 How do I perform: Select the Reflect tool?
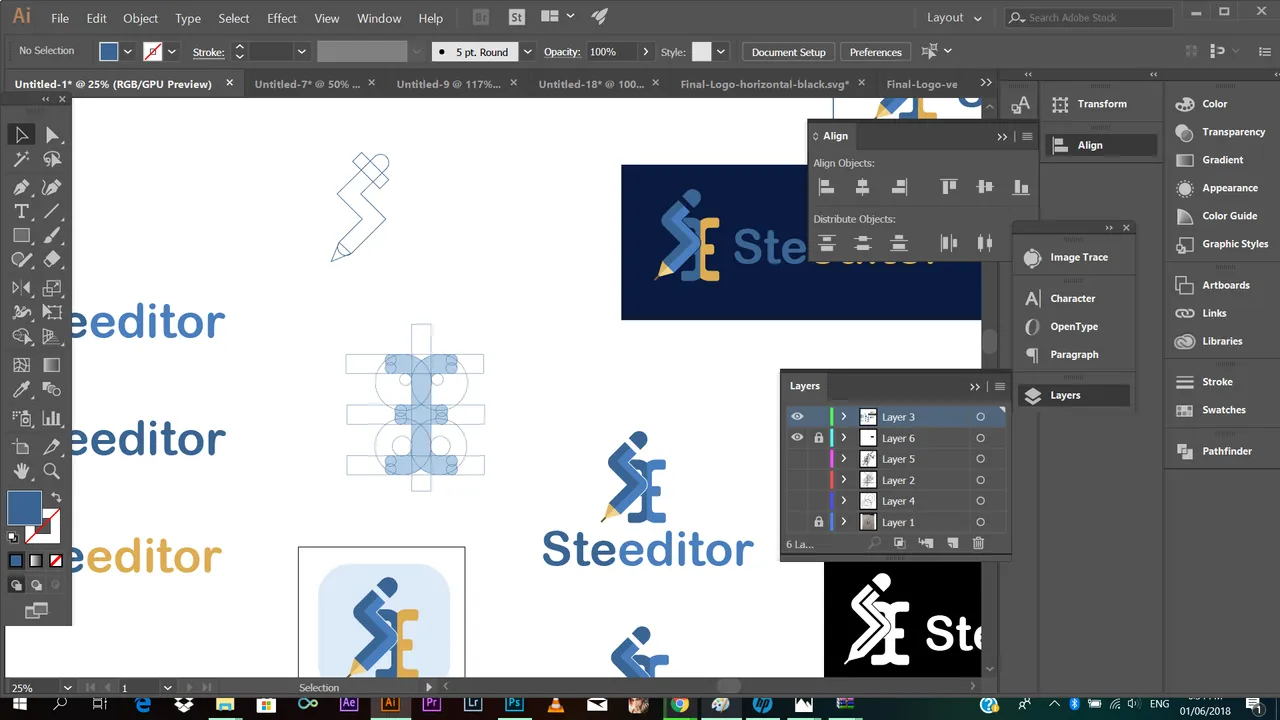(21, 288)
